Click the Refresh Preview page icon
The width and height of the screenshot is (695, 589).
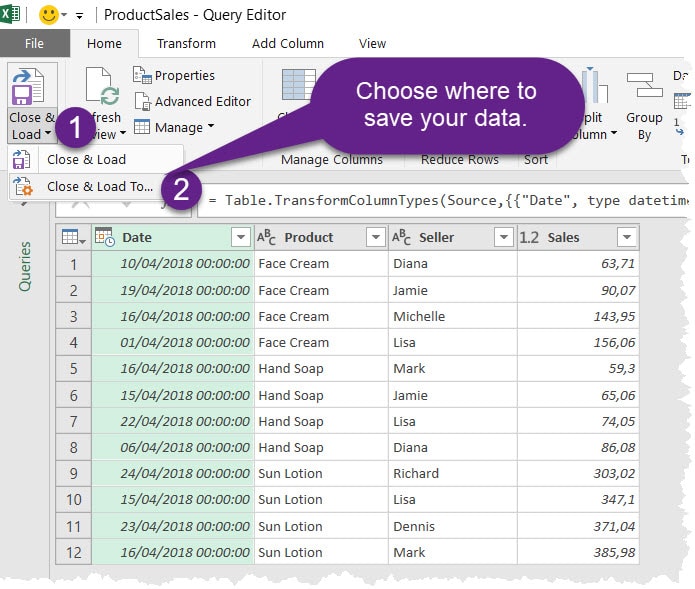(x=102, y=86)
